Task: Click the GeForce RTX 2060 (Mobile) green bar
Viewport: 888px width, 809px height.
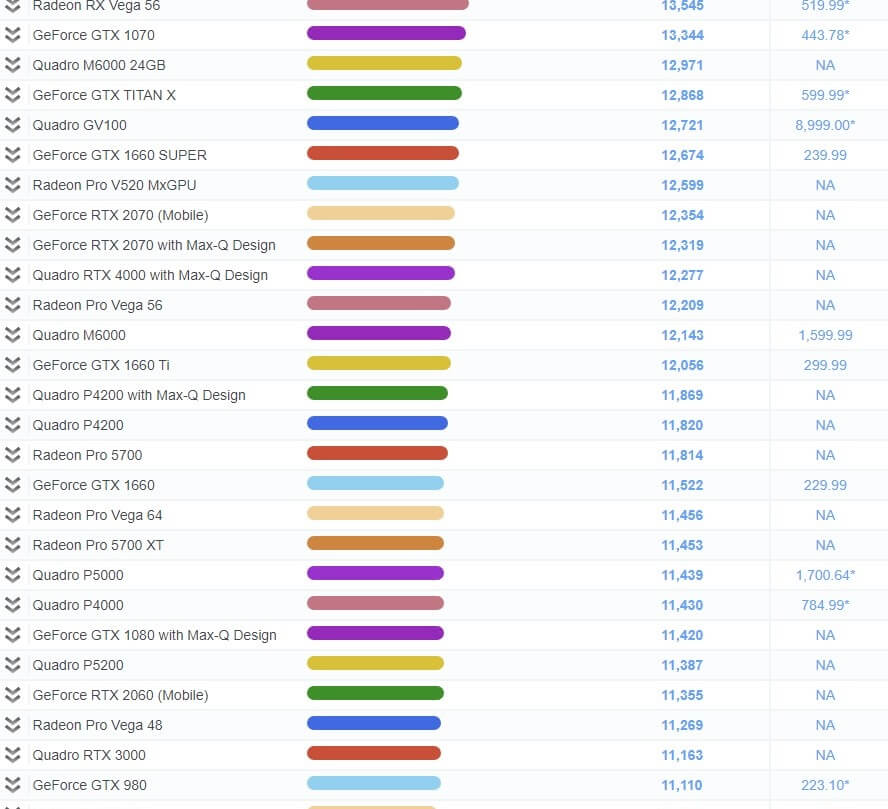Action: (x=375, y=694)
